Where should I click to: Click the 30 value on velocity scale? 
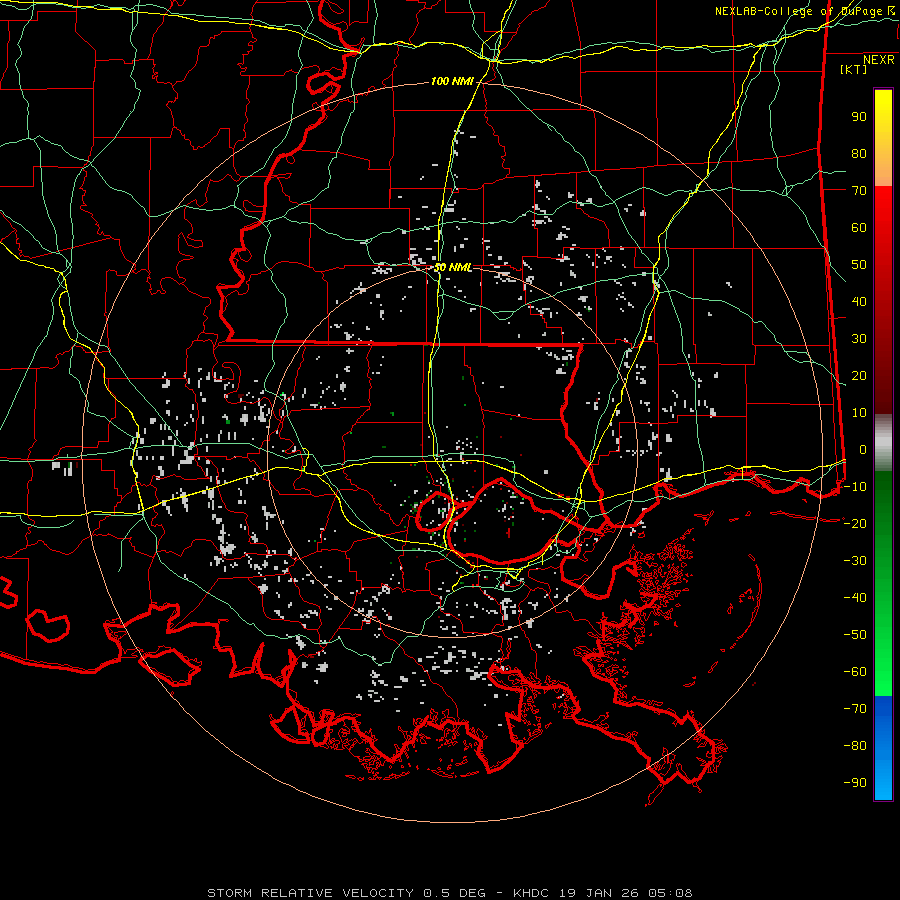pos(859,339)
